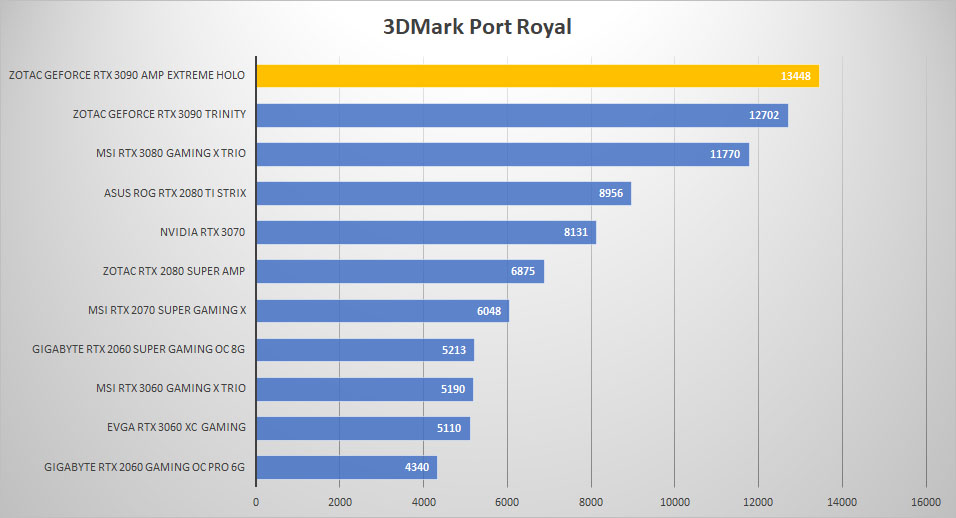
Task: Select the GIGABYTE RTX 2060 GAMING OC PRO 6G label
Action: point(144,467)
